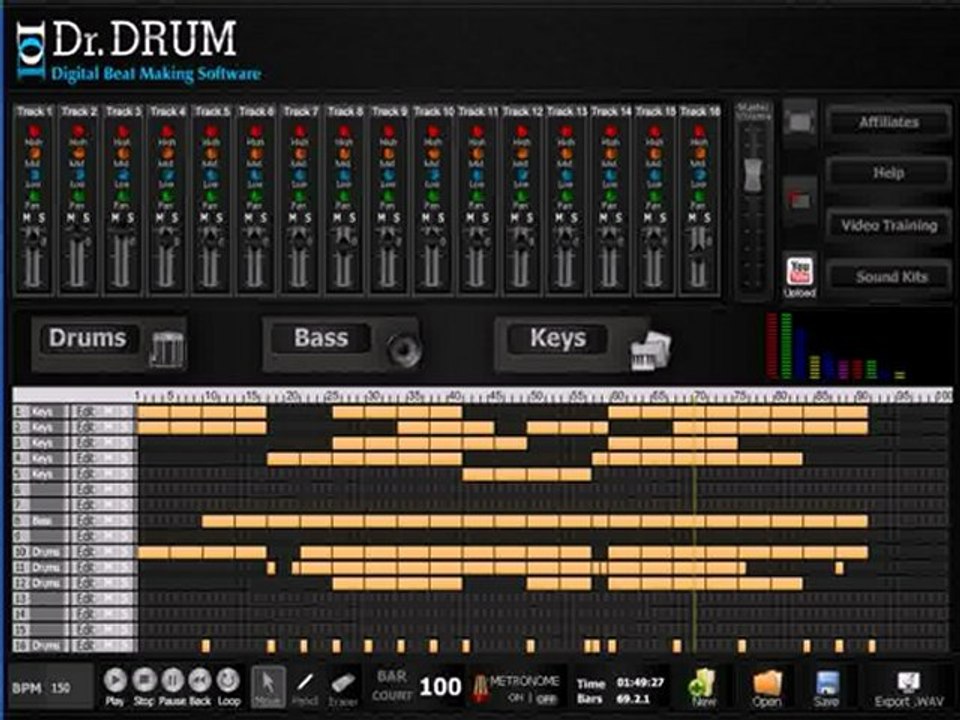This screenshot has width=960, height=720.
Task: Select the Eraser tool
Action: [343, 686]
